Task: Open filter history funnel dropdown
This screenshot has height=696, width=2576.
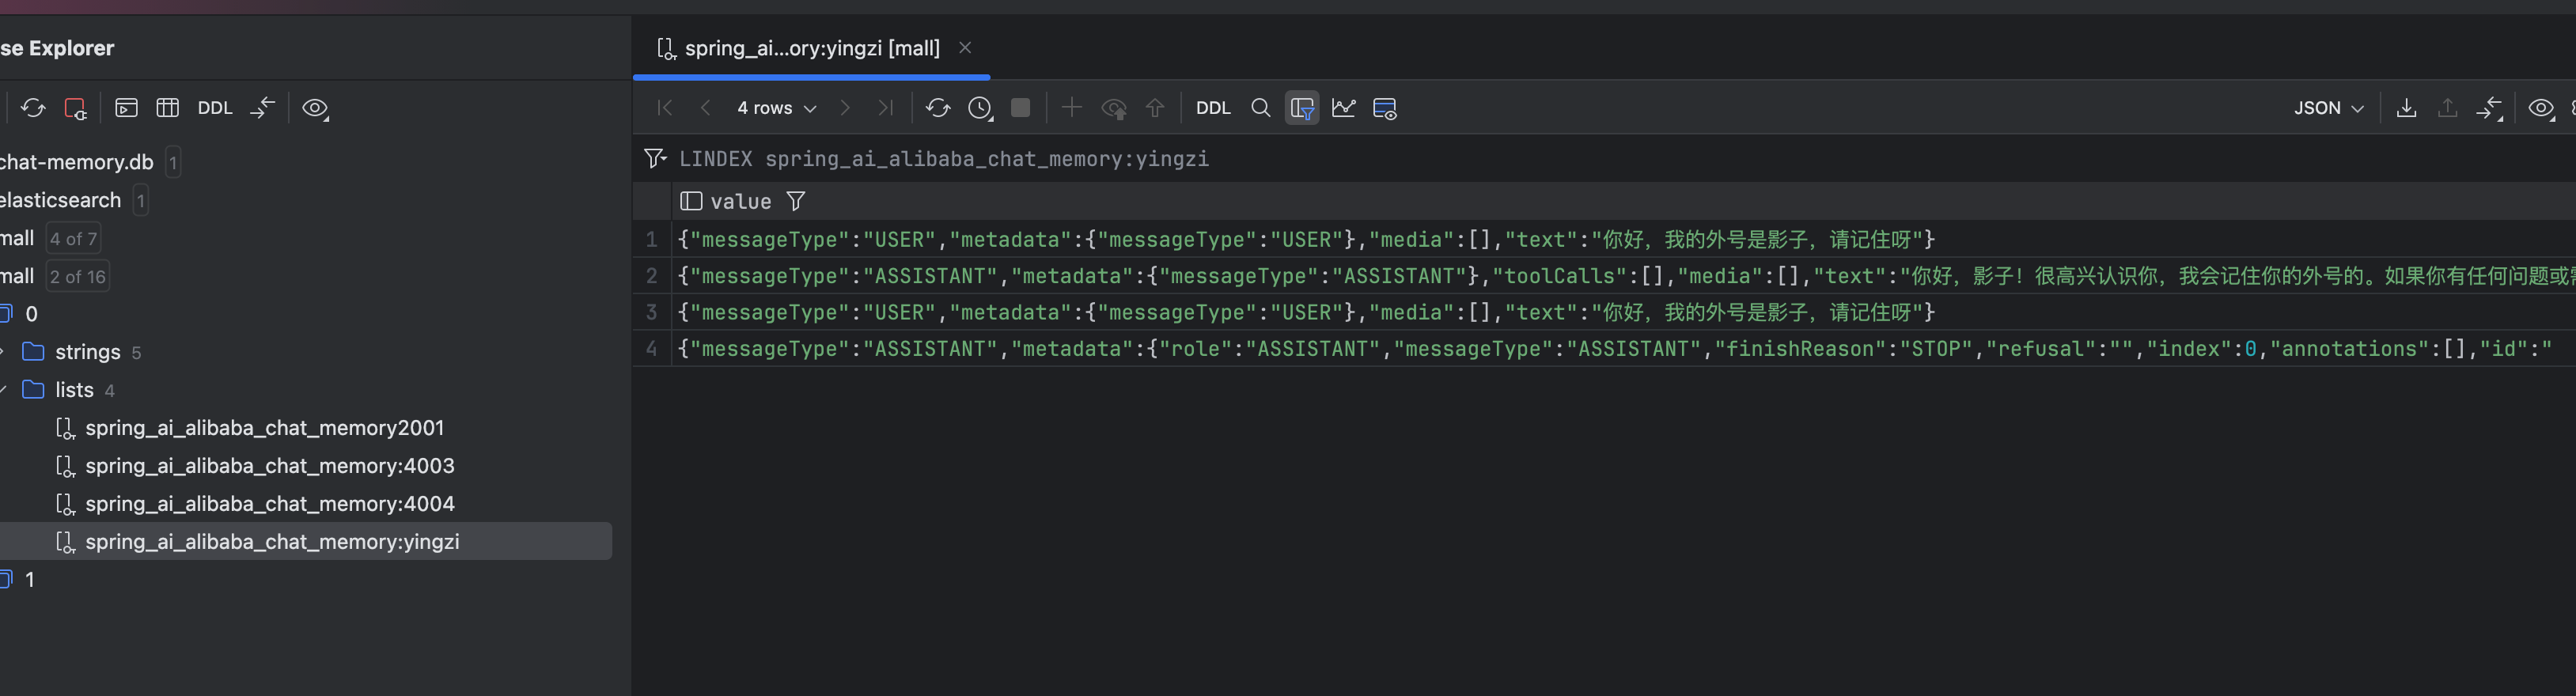Action: [655, 158]
